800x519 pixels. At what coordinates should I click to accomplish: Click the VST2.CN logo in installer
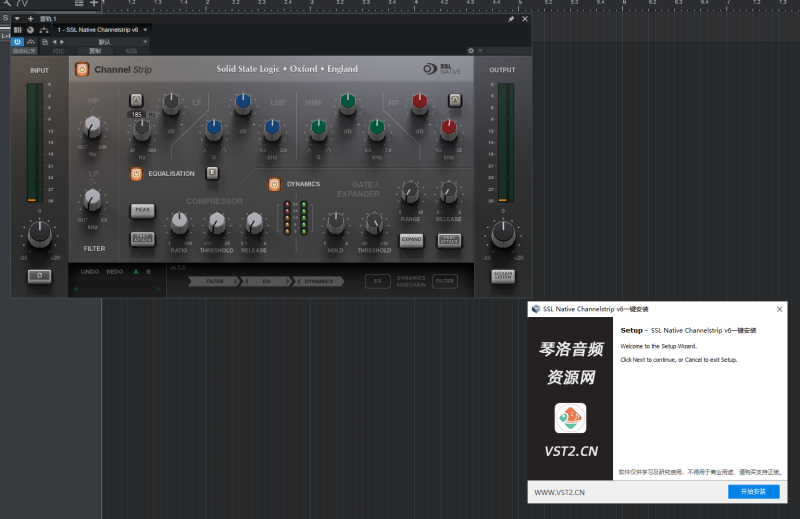coord(570,417)
